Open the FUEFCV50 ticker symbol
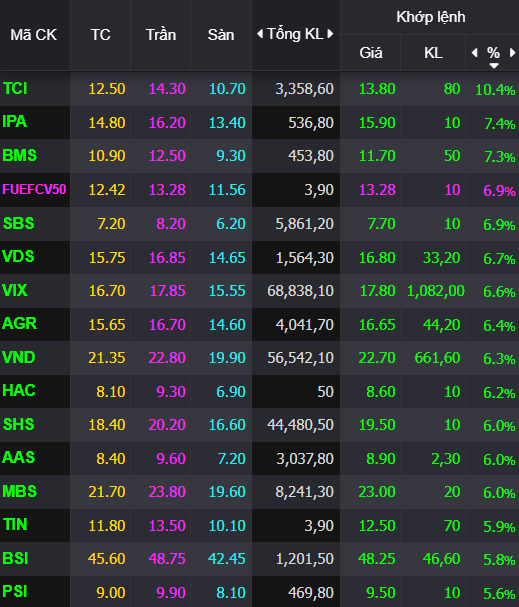Screen dimensions: 519x607 pos(34,189)
